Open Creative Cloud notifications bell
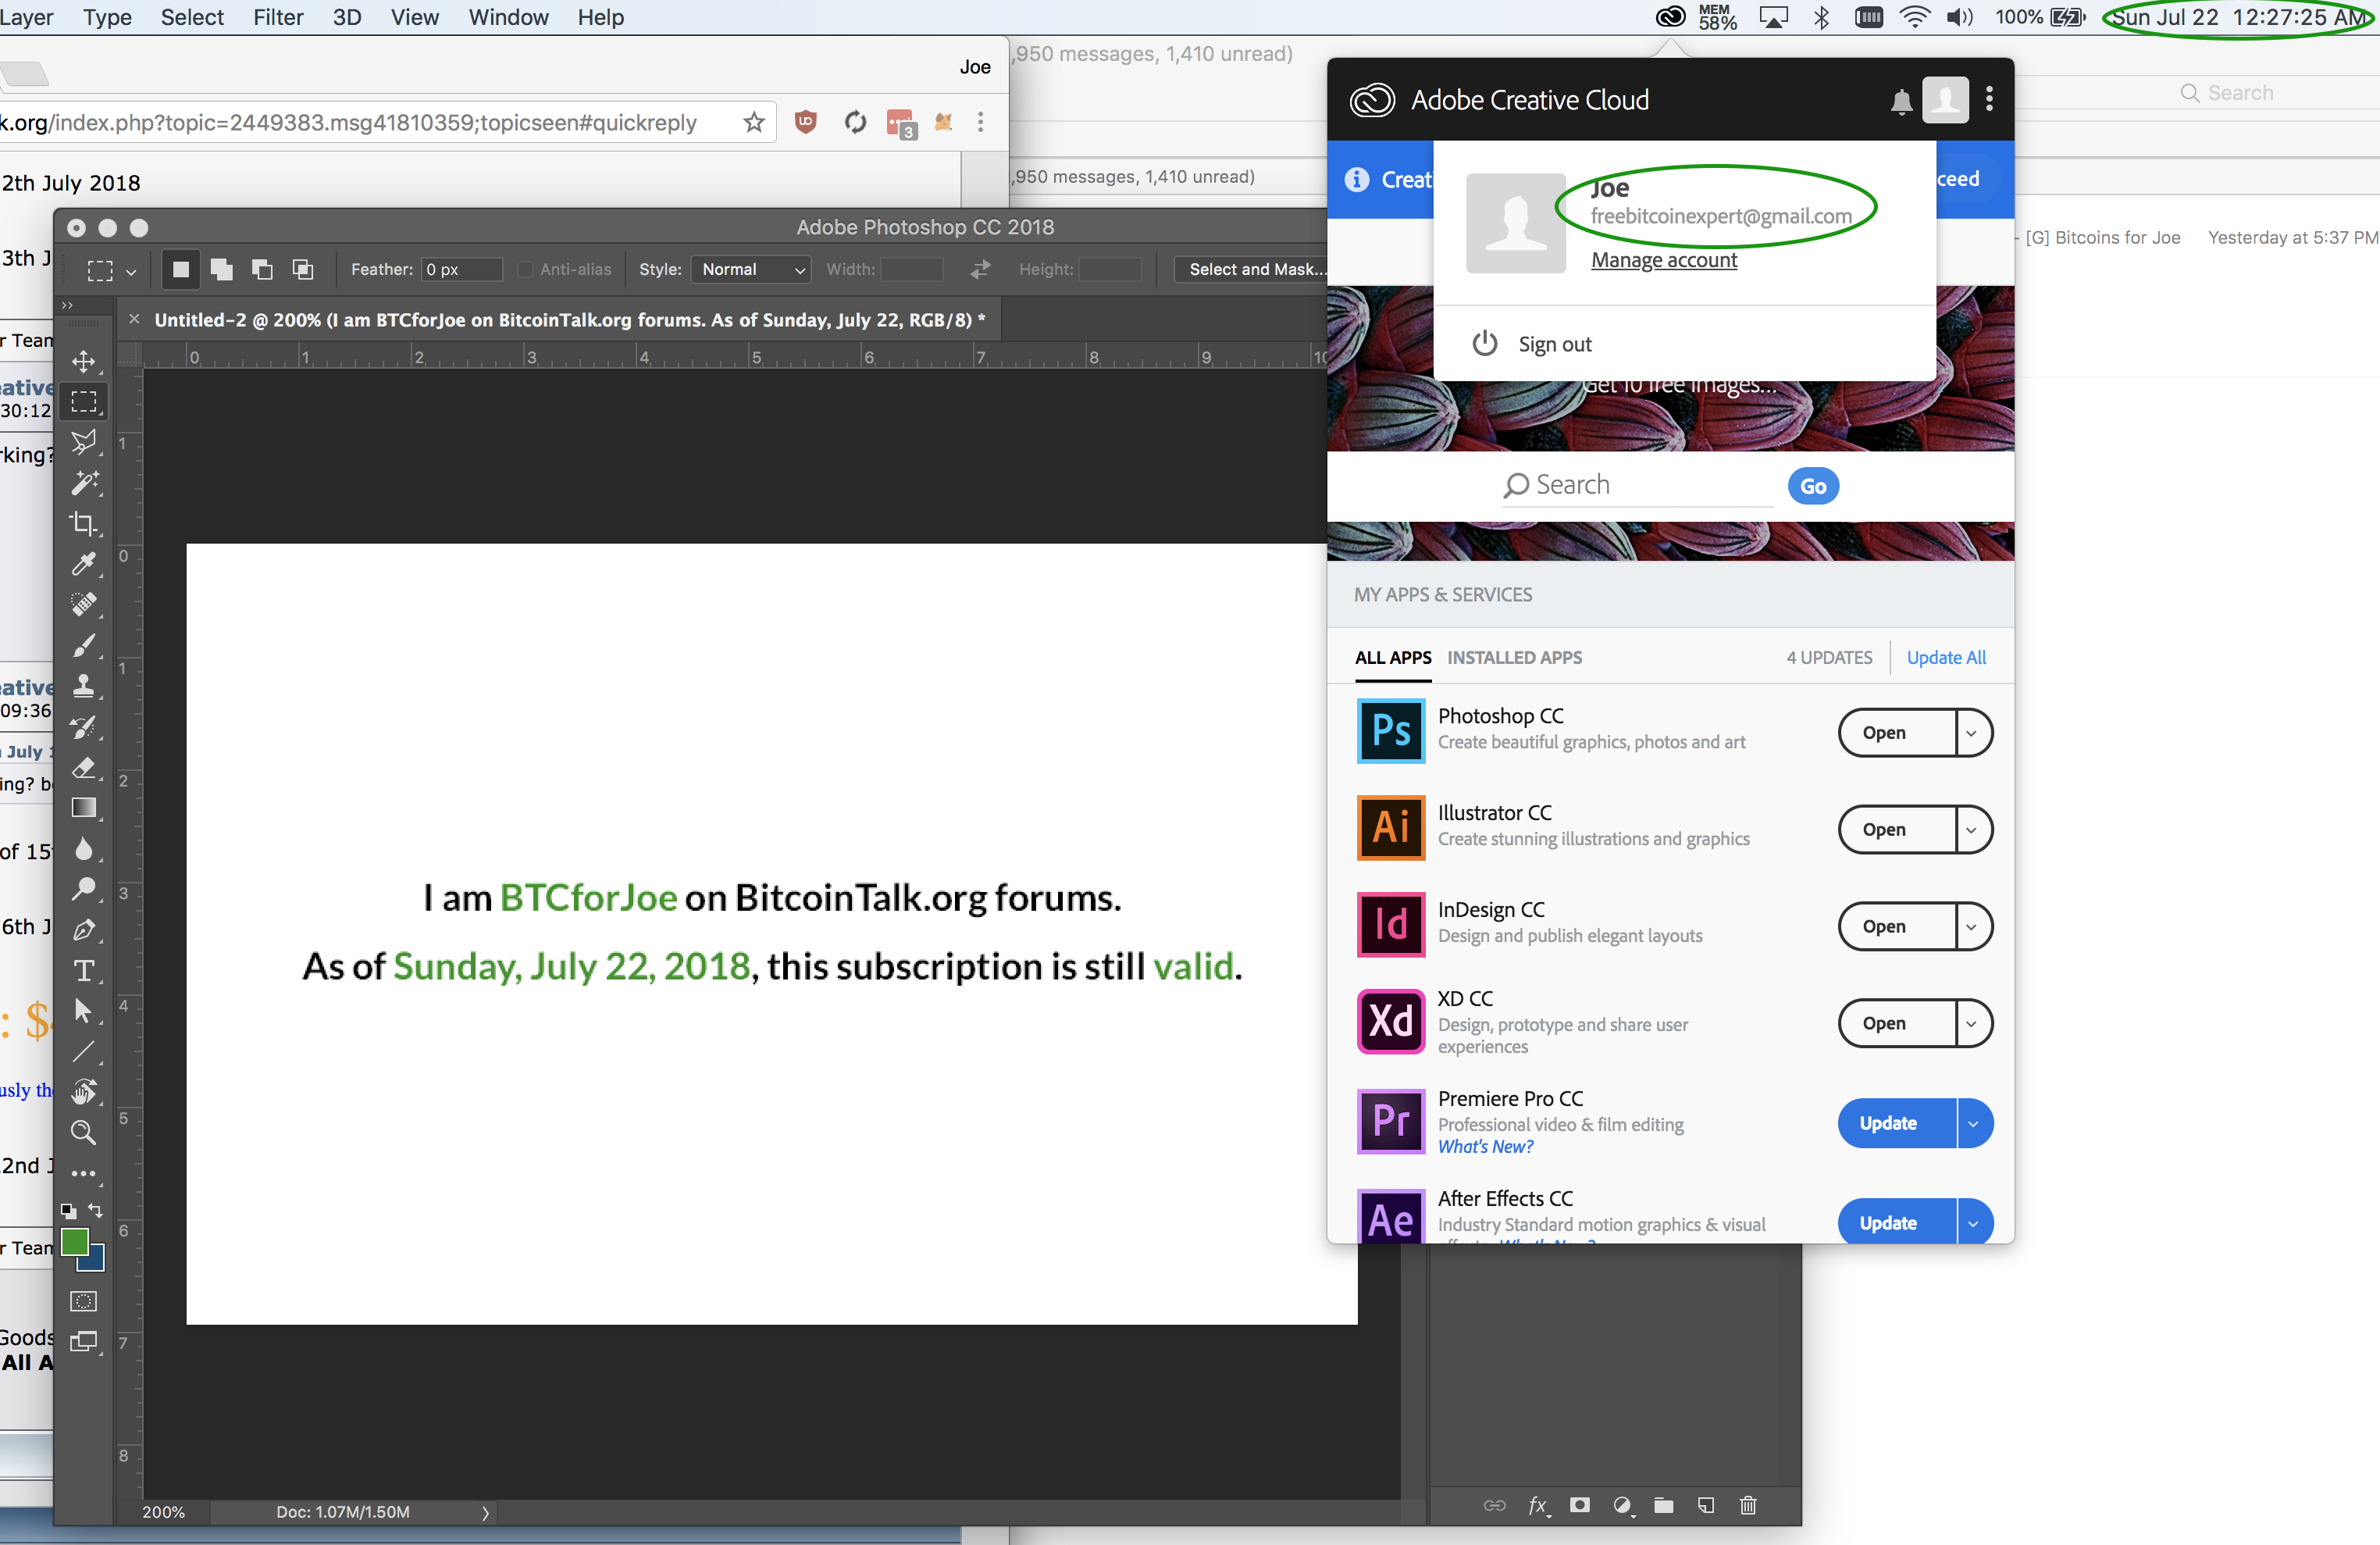Screen dimensions: 2380x1545 tap(1902, 101)
